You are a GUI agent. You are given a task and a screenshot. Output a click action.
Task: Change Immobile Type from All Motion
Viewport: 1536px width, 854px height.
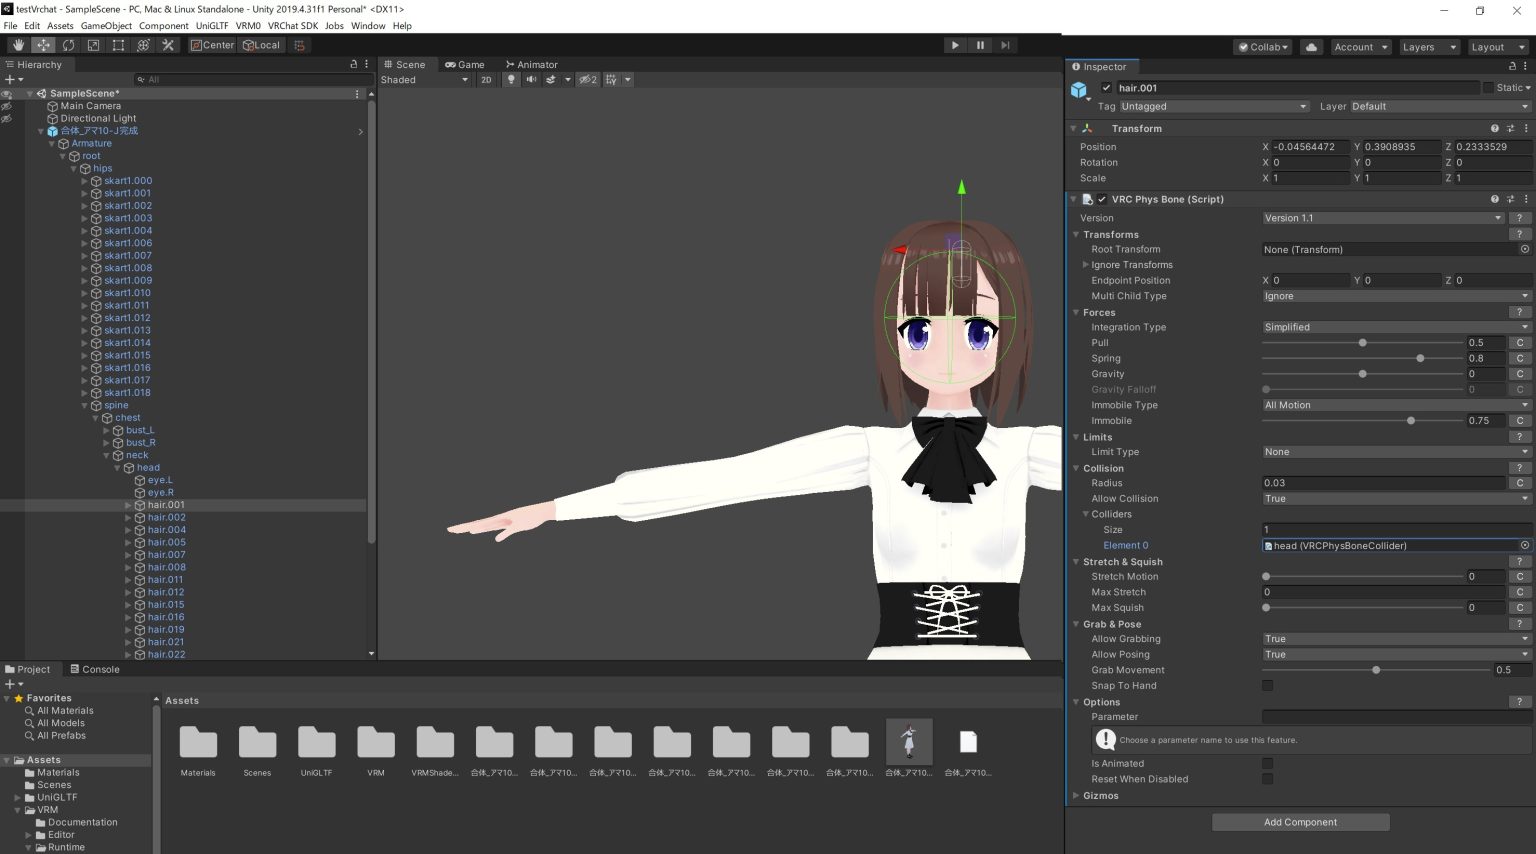click(x=1395, y=404)
